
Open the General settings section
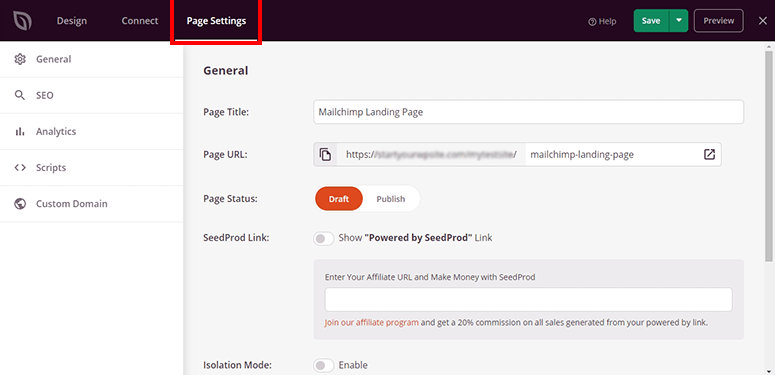tap(91, 59)
